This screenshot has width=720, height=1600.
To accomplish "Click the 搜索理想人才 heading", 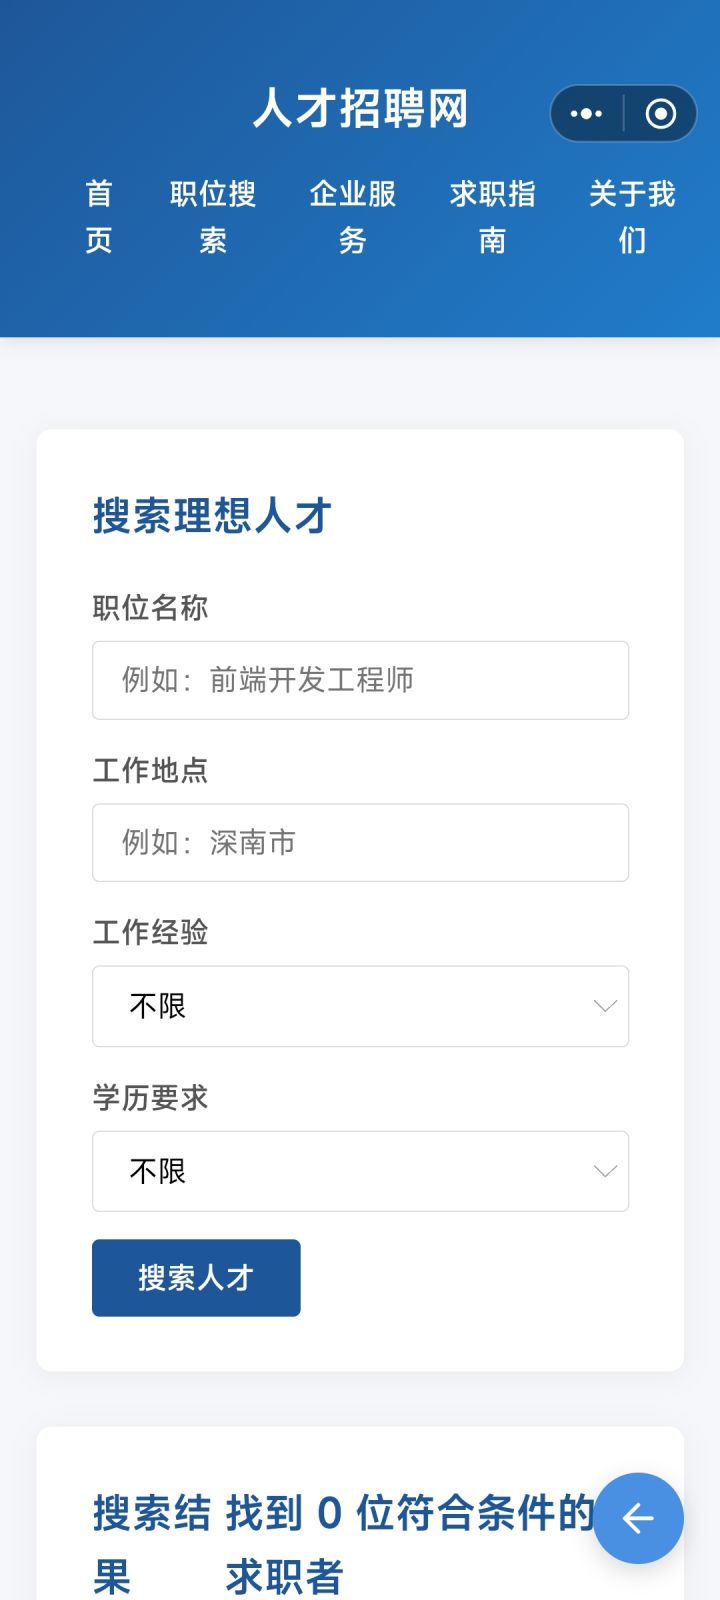I will coord(212,516).
